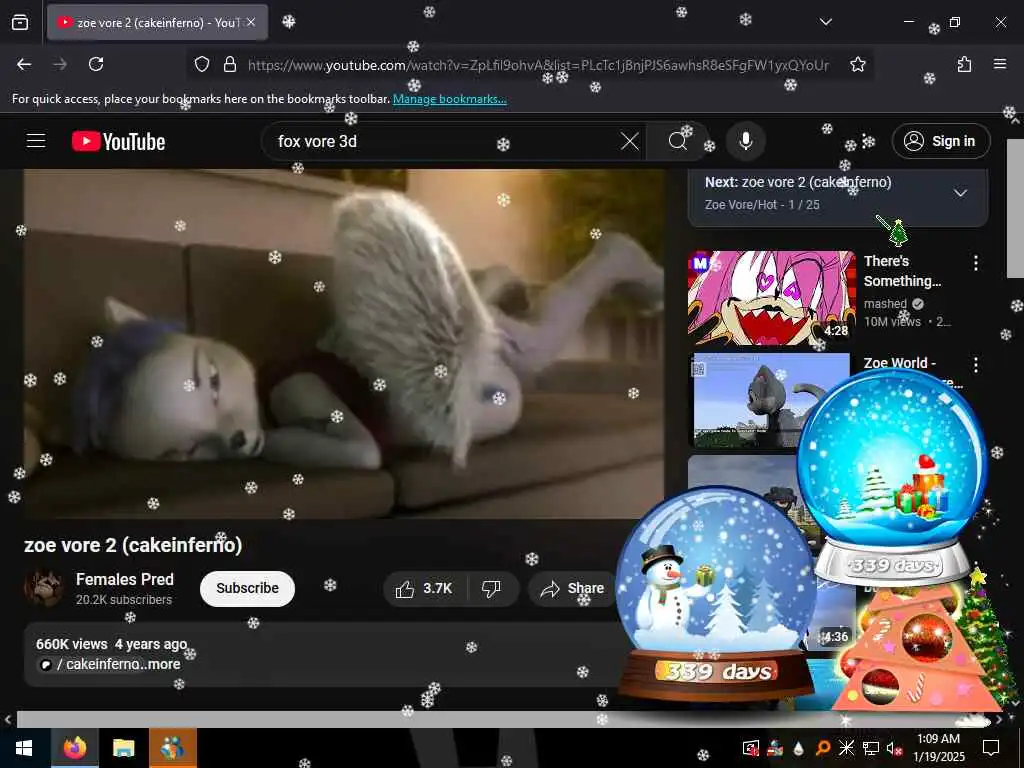Viewport: 1024px width, 768px height.
Task: Click the video player area
Action: [x=344, y=344]
